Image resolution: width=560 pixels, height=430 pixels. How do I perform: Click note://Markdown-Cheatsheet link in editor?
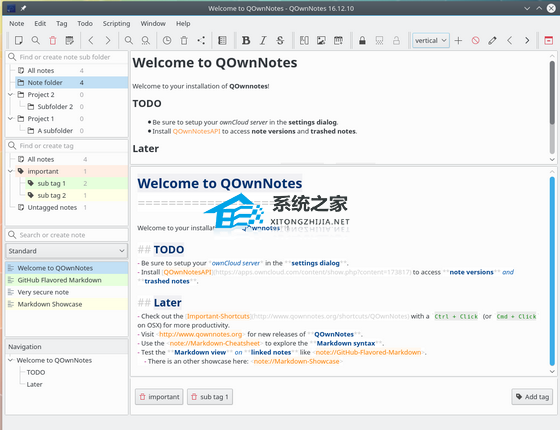[x=215, y=343]
